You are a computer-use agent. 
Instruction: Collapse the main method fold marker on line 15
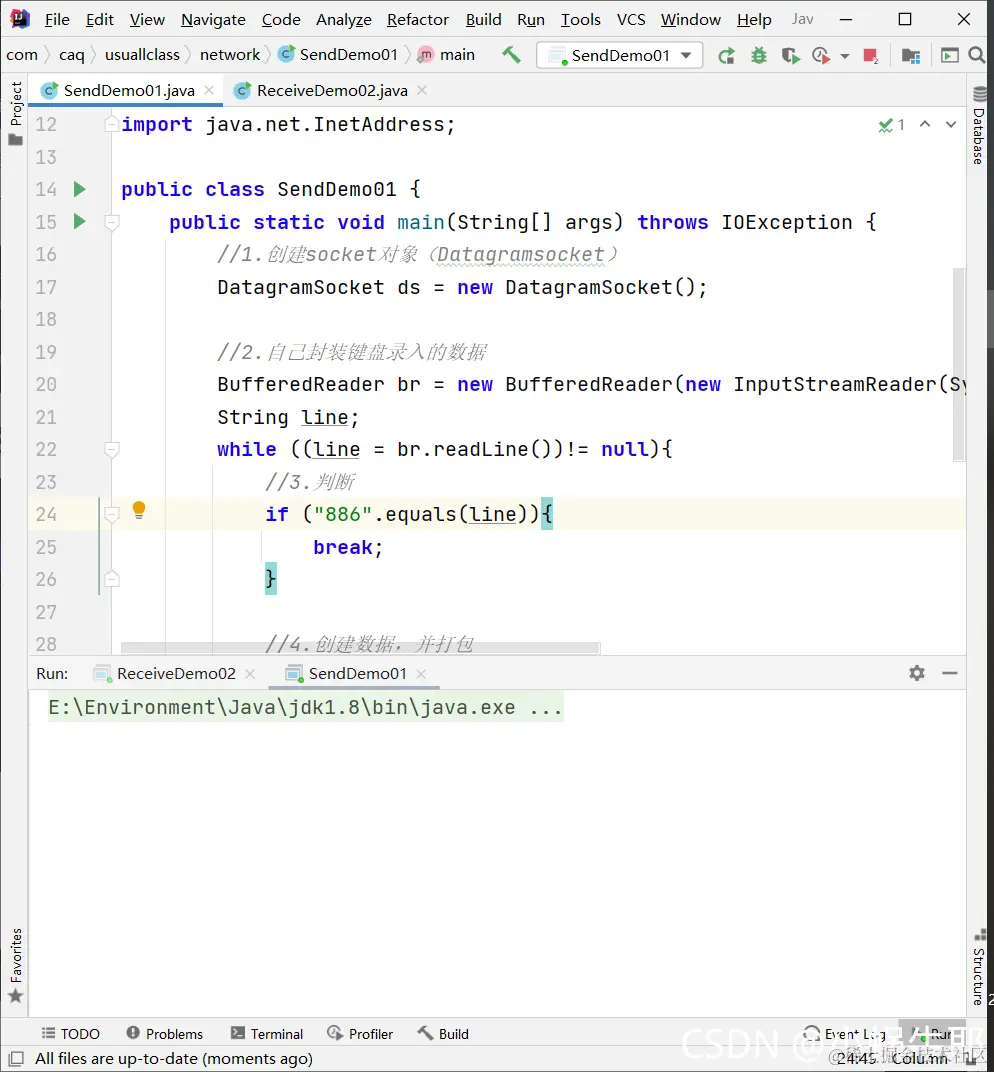(x=111, y=222)
